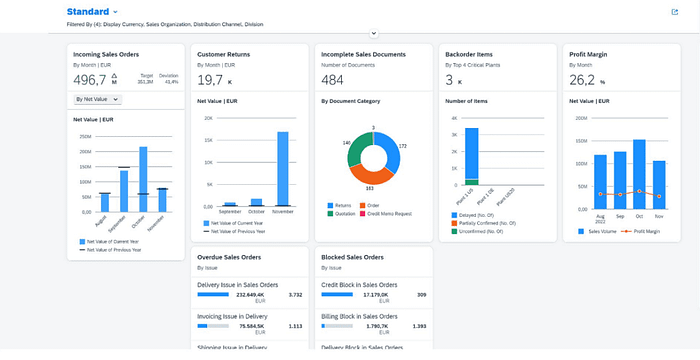Click the Partially Confirmed legend icon
Screen dimensions: 700x360
click(x=454, y=223)
